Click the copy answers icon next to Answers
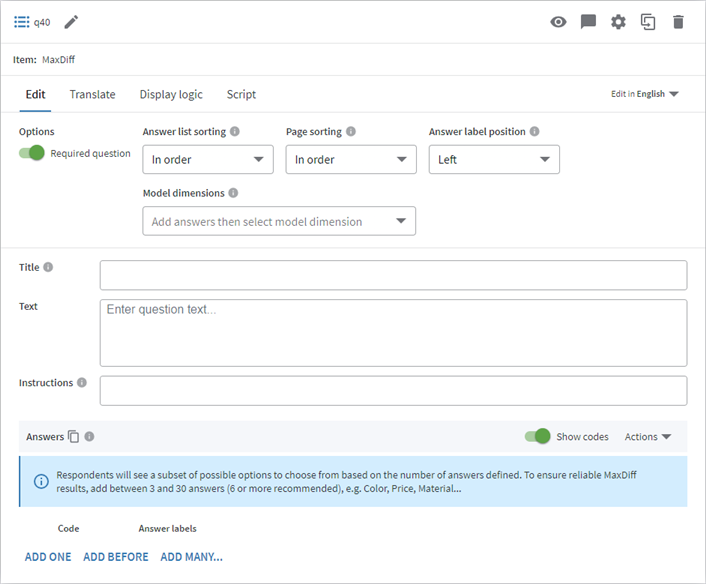Screen dimensions: 706x584 pyautogui.click(x=73, y=436)
